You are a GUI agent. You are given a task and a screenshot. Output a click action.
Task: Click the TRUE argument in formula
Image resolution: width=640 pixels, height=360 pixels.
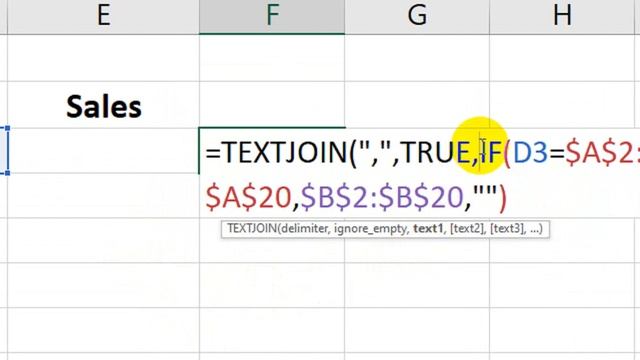pos(436,152)
